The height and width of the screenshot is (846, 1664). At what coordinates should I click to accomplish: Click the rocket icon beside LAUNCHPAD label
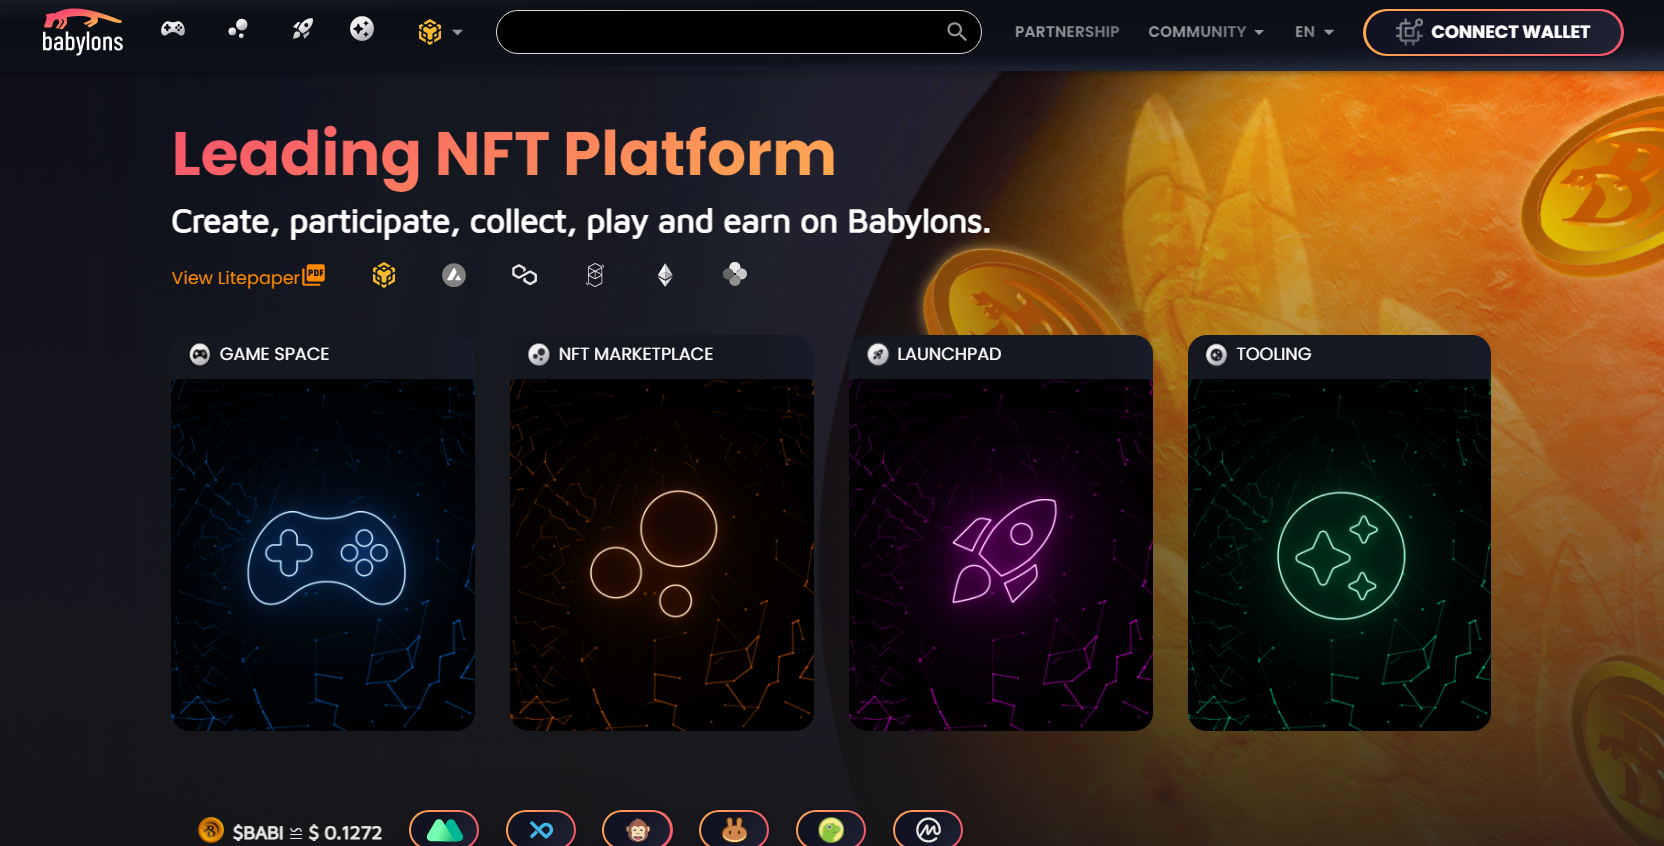pyautogui.click(x=878, y=355)
